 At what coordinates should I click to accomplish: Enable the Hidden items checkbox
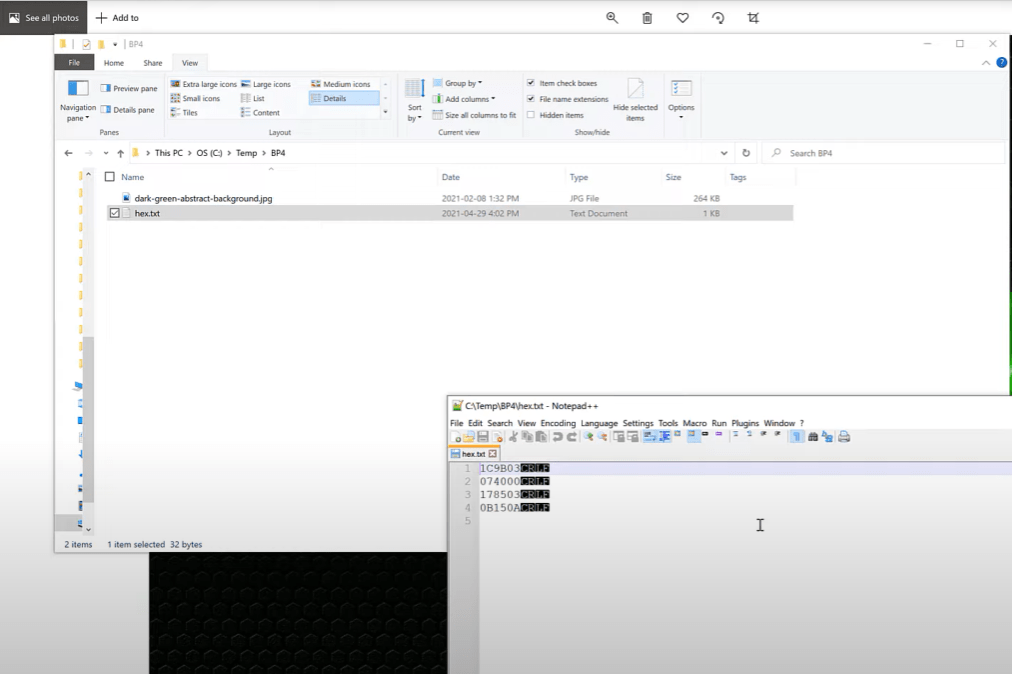tap(531, 115)
